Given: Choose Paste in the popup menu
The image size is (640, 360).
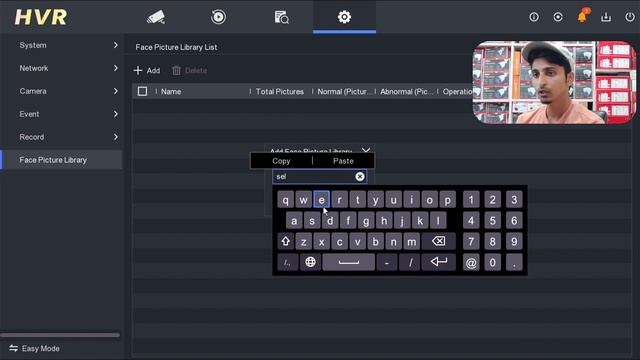Looking at the screenshot, I should click(343, 161).
